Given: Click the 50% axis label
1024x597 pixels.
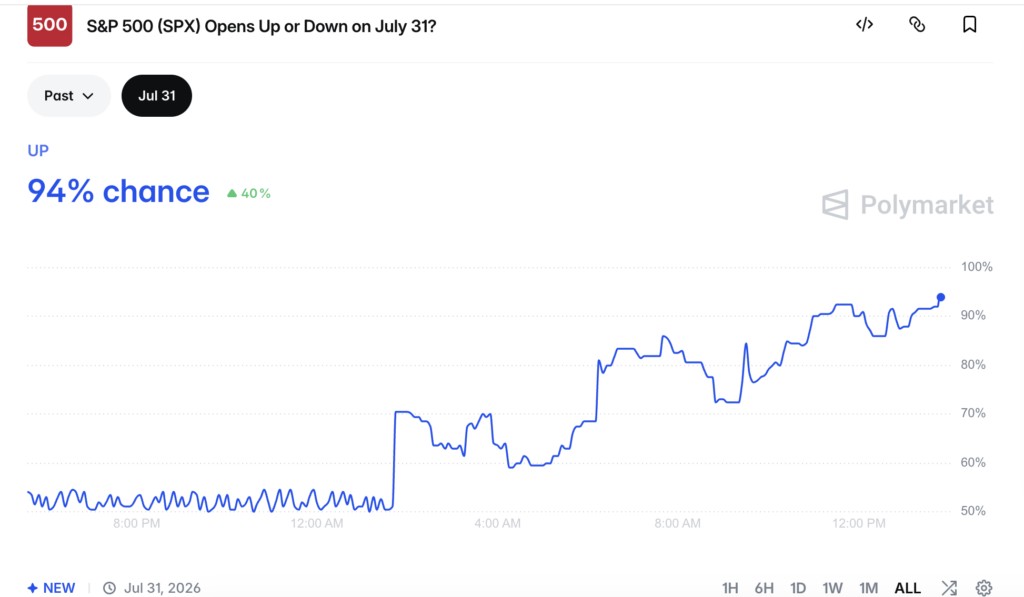Looking at the screenshot, I should point(973,511).
